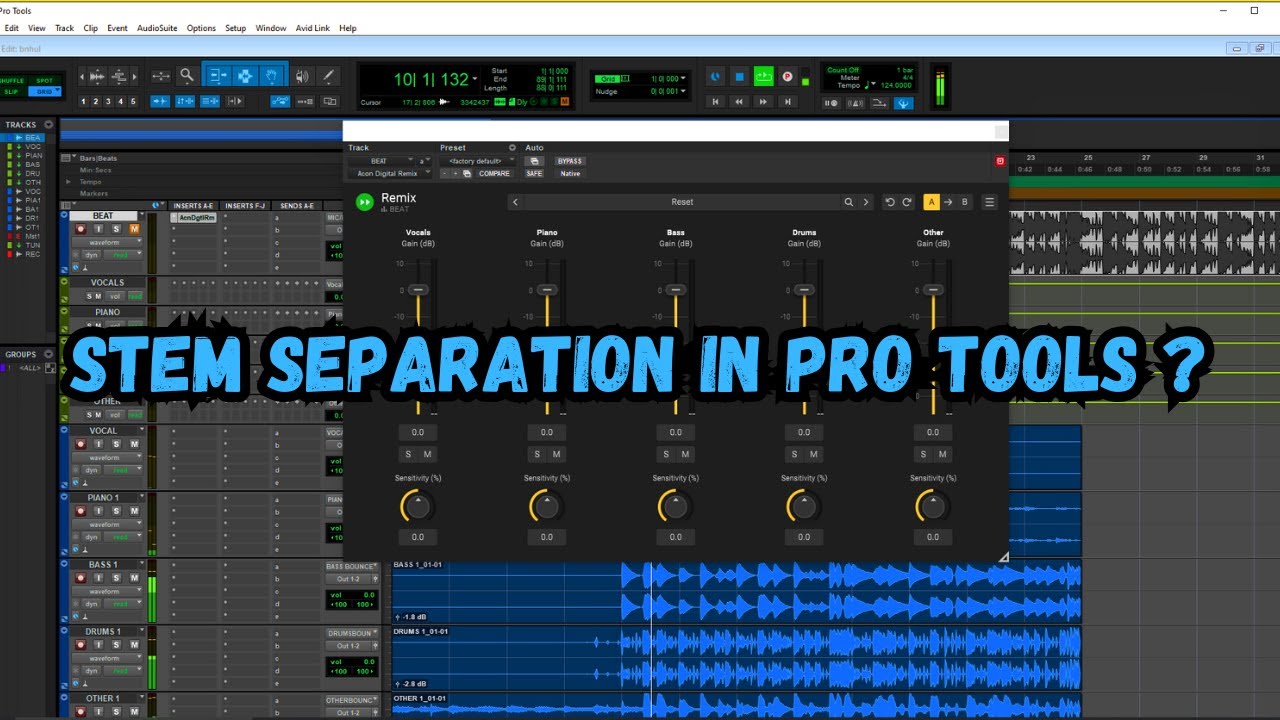Open the Track menu
Image resolution: width=1280 pixels, height=720 pixels.
tap(64, 28)
